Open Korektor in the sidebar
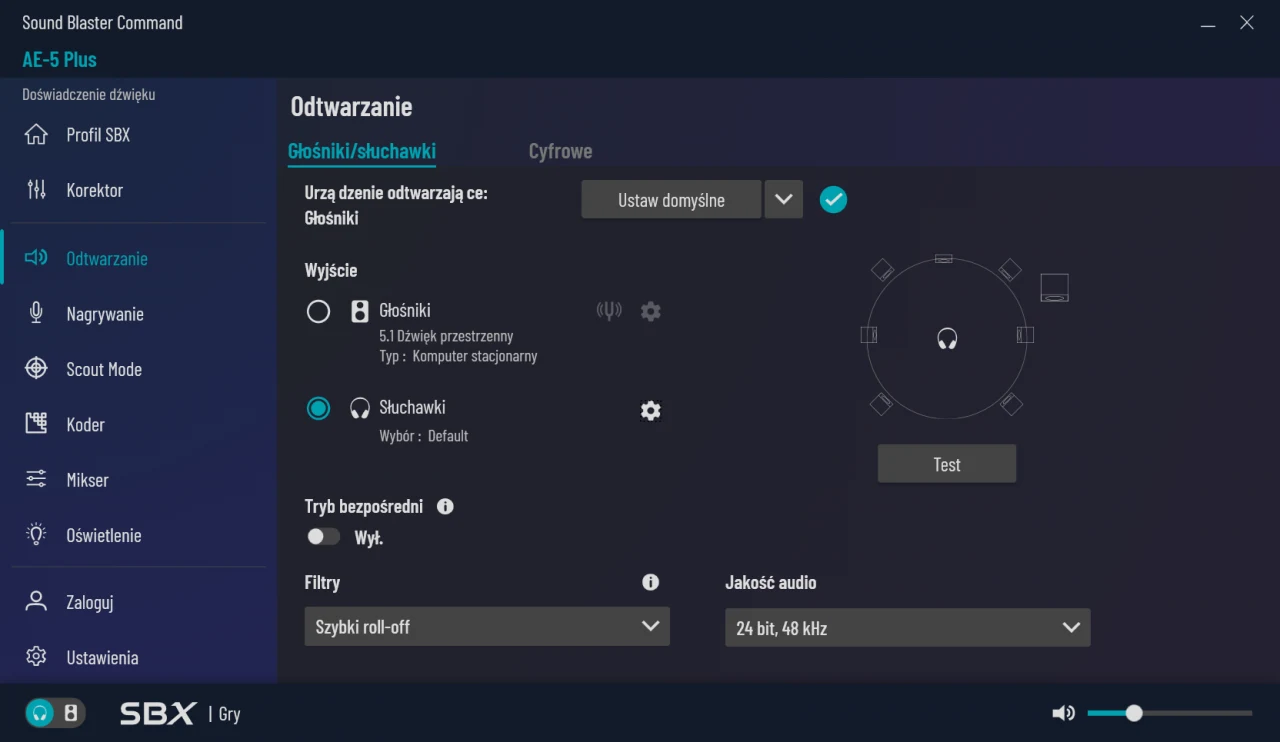Viewport: 1280px width, 742px height. [94, 190]
